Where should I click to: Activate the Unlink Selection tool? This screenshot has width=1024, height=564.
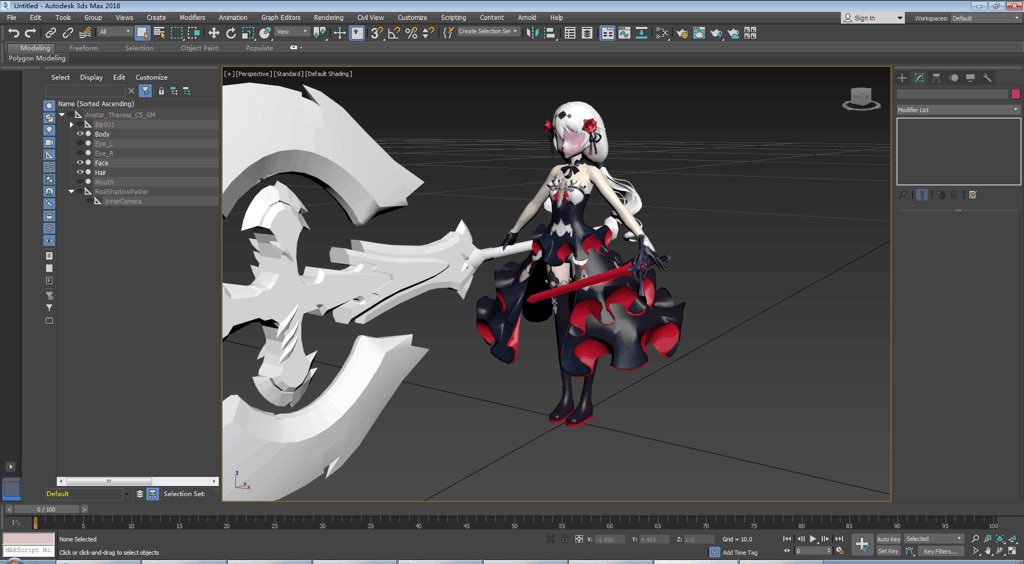click(67, 33)
